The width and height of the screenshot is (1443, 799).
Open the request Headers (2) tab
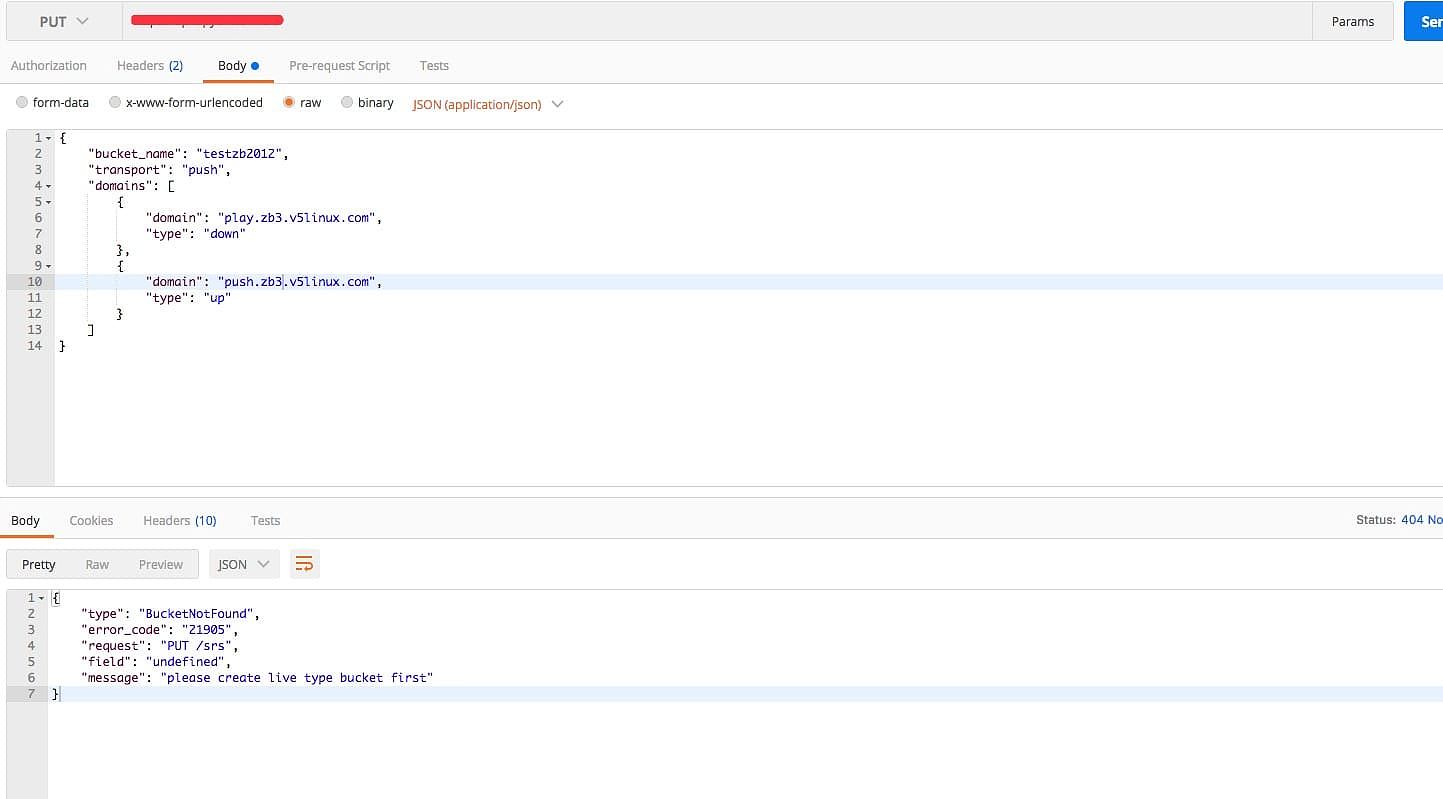pyautogui.click(x=149, y=65)
